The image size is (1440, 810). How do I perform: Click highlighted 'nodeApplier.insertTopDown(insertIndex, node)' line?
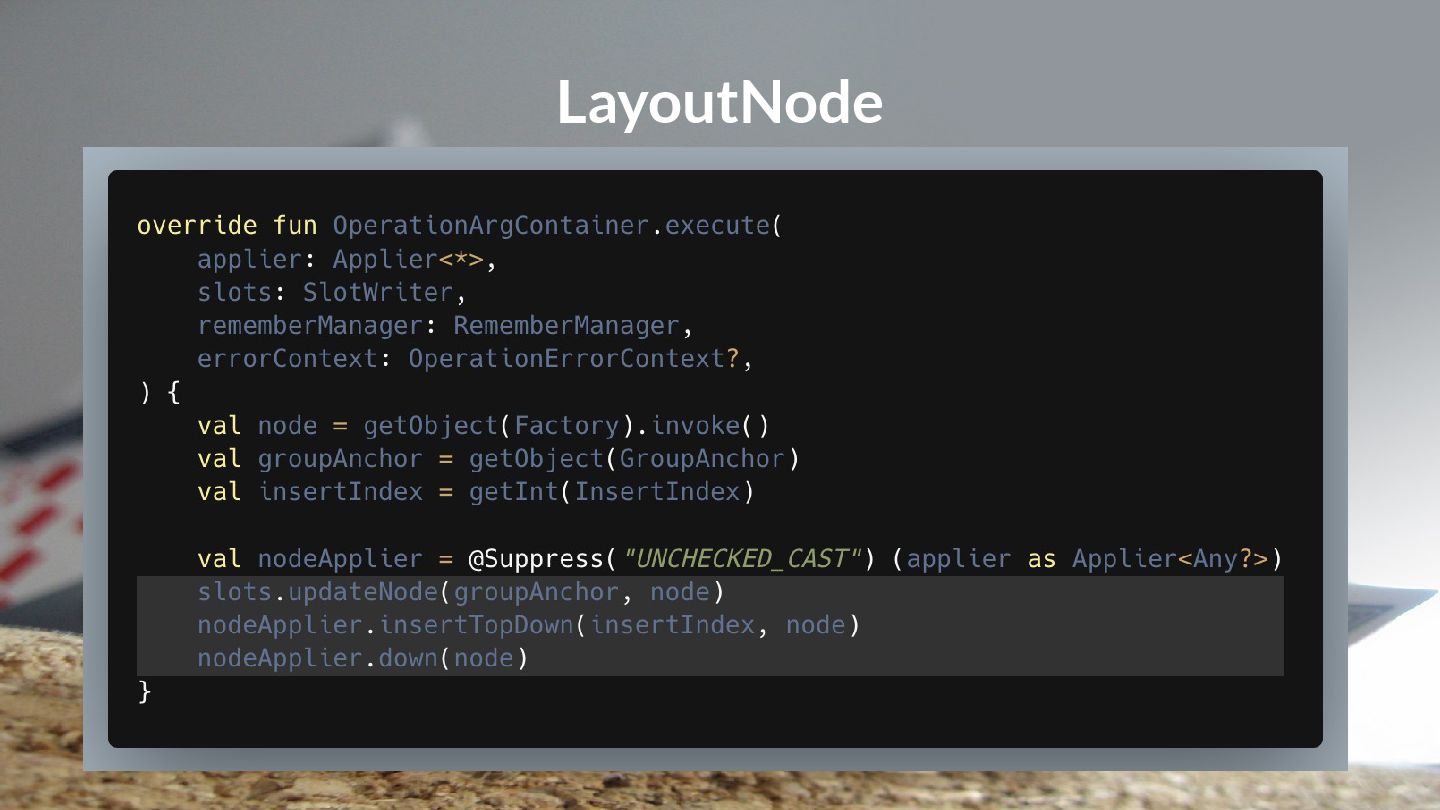pyautogui.click(x=528, y=625)
